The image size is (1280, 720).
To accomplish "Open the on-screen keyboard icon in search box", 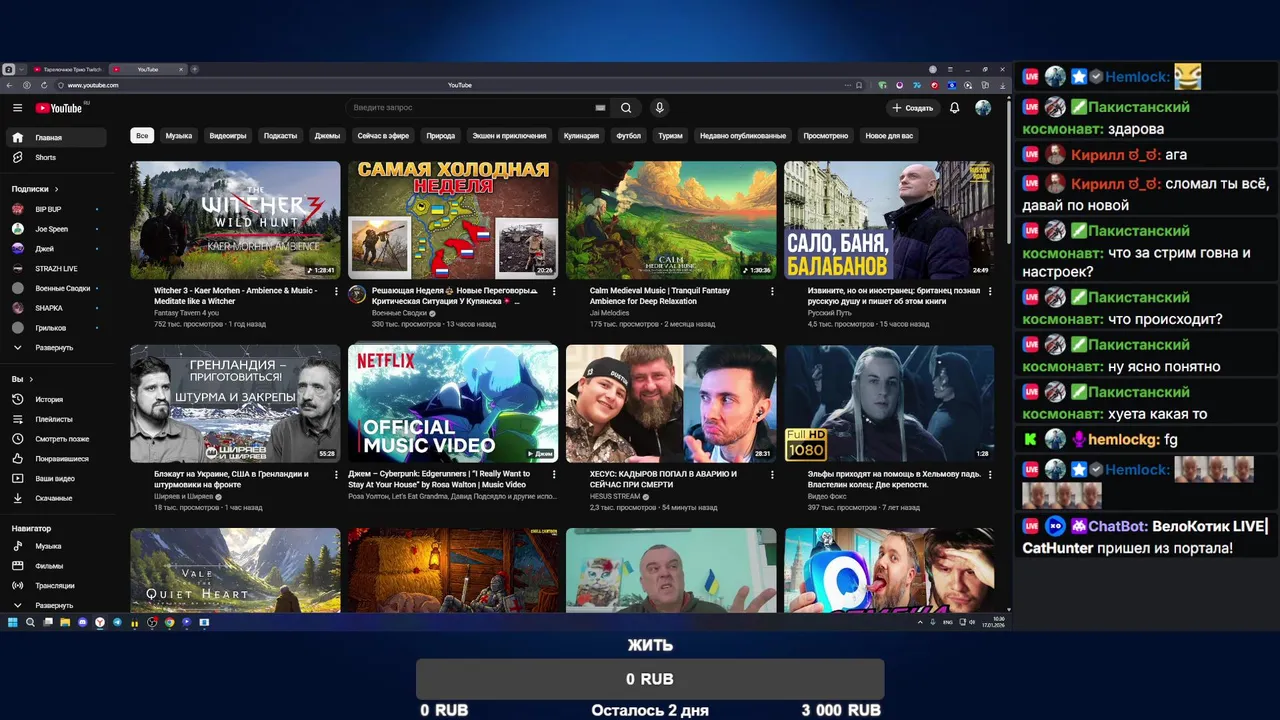I will pyautogui.click(x=600, y=108).
